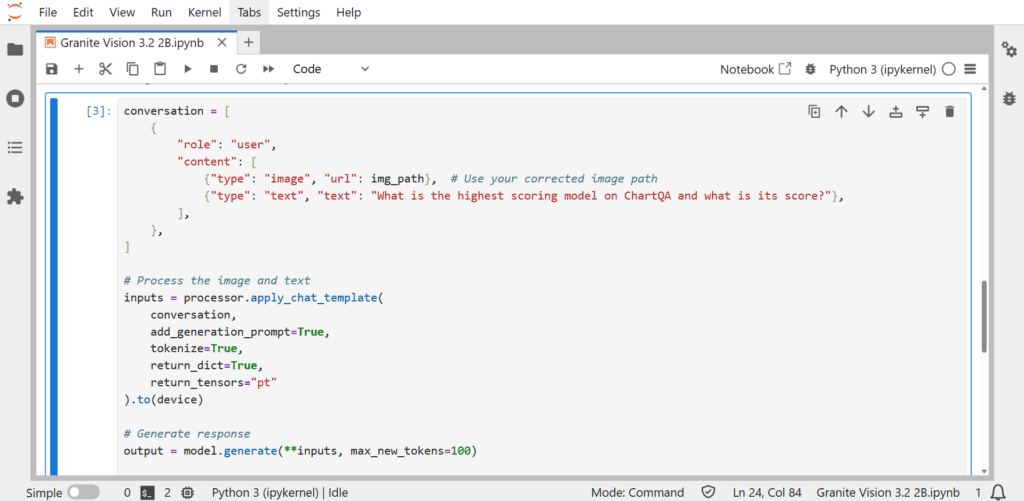Insert a new cell with the plus icon
The image size is (1024, 501).
[x=79, y=69]
